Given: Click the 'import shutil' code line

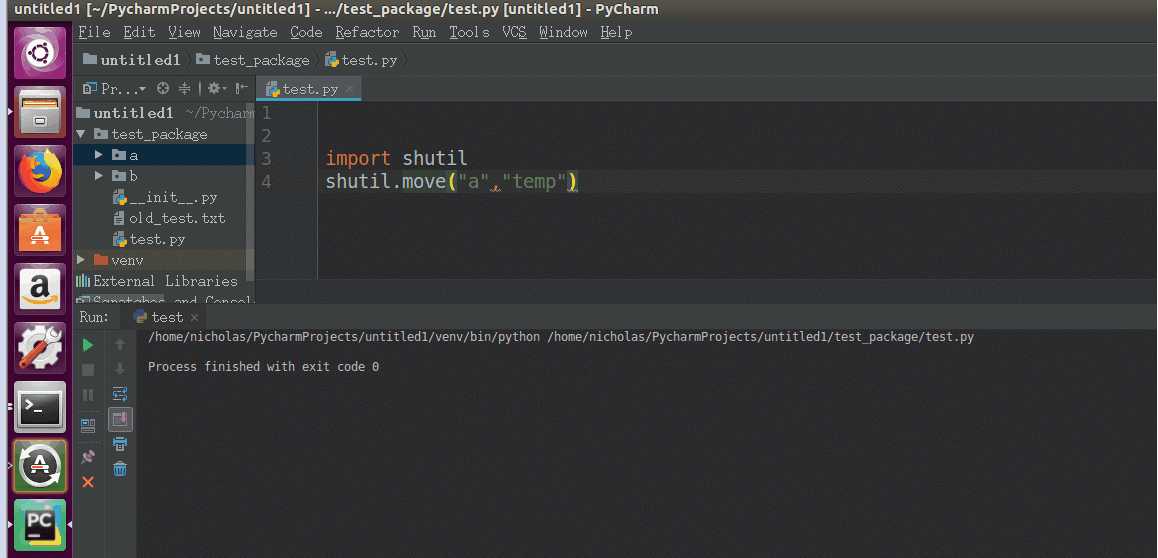Looking at the screenshot, I should click(x=397, y=159).
